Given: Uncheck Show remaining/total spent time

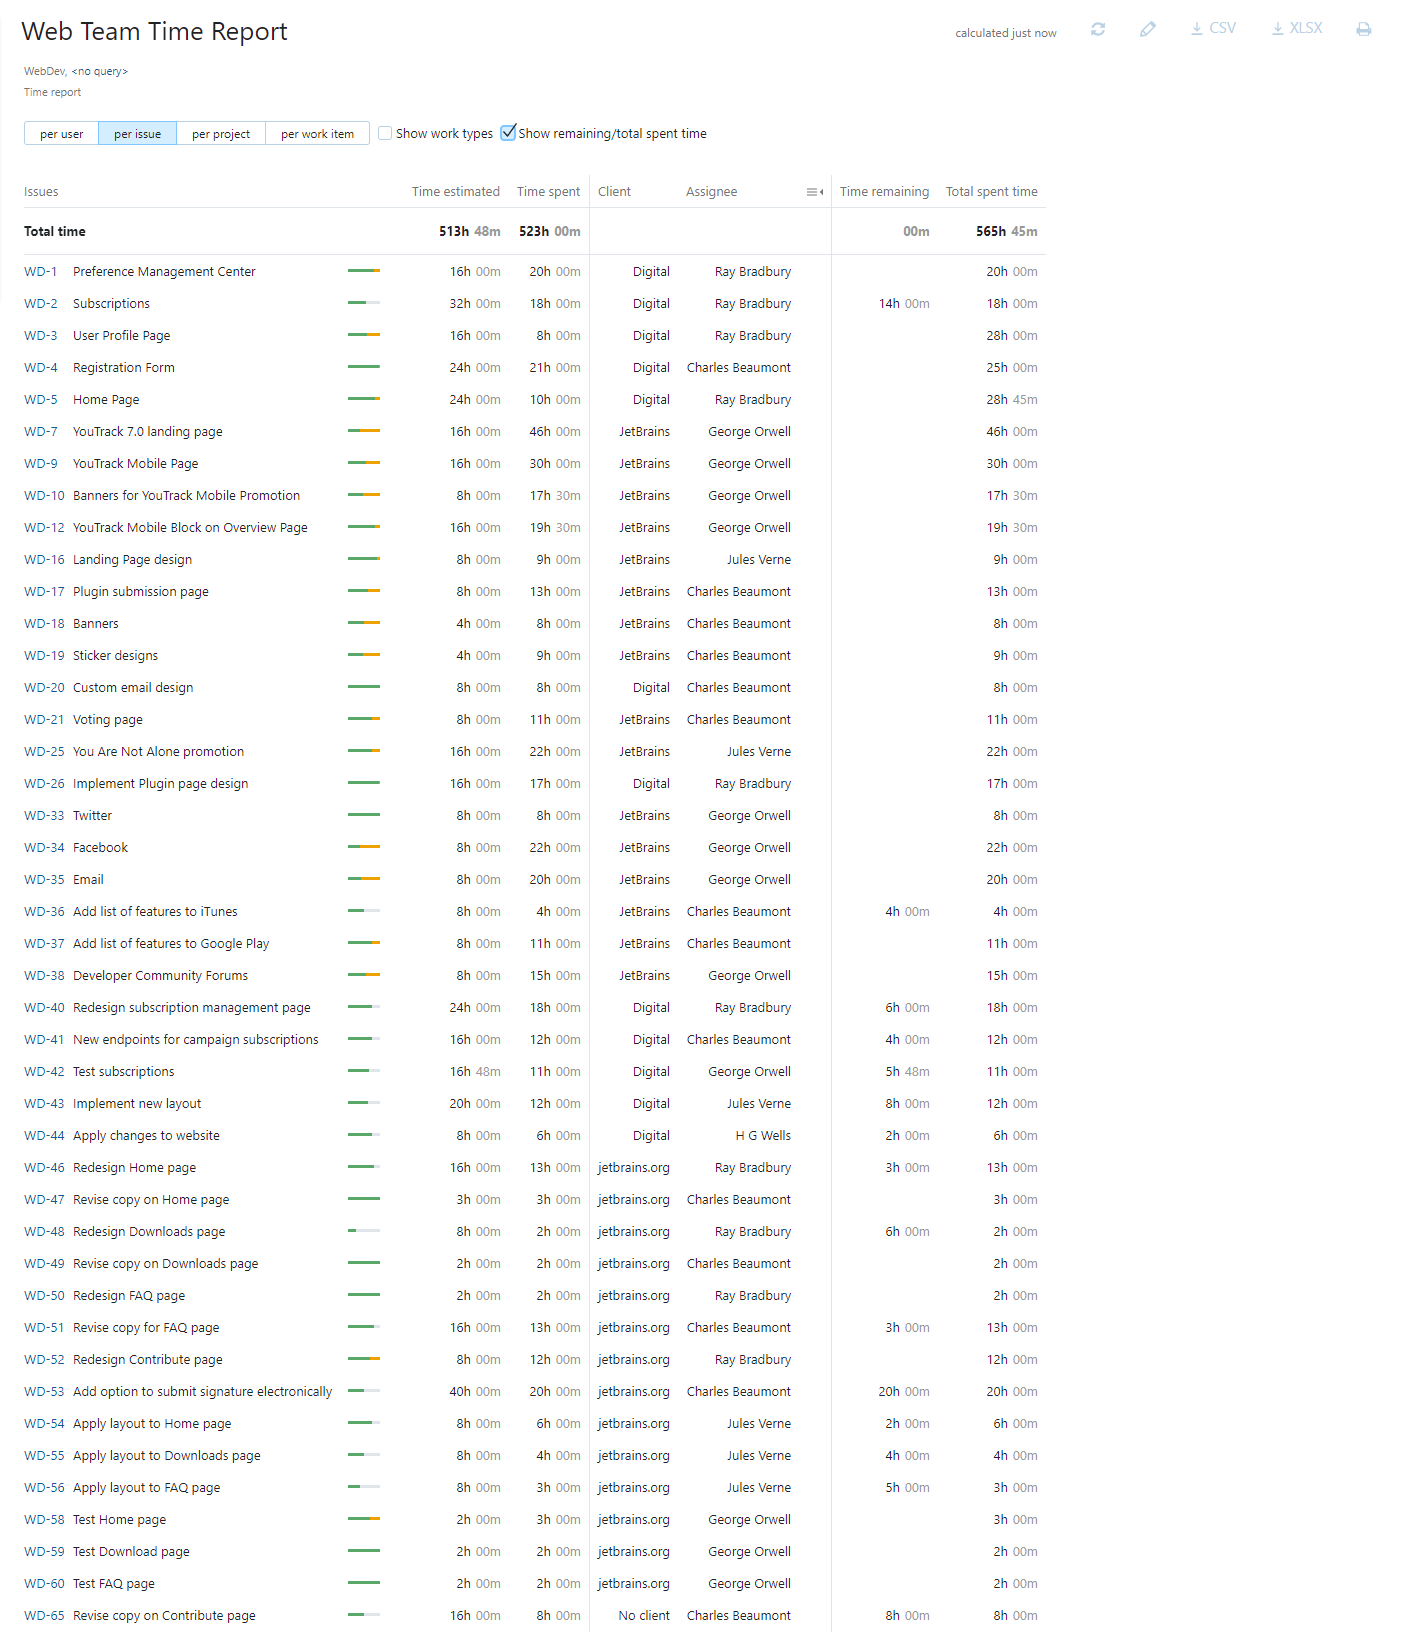Looking at the screenshot, I should pyautogui.click(x=508, y=133).
